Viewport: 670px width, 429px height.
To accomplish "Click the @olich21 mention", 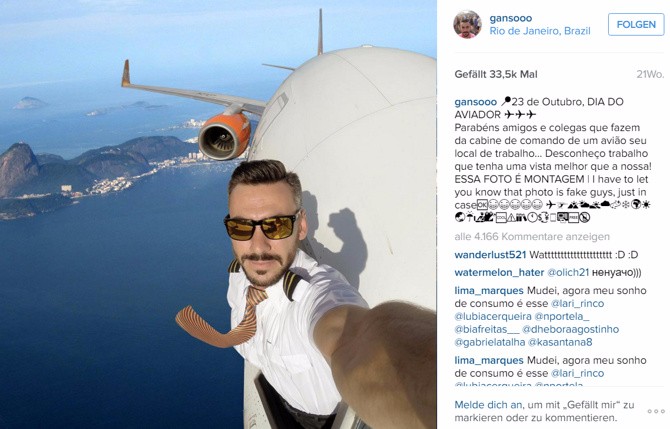I will 568,272.
